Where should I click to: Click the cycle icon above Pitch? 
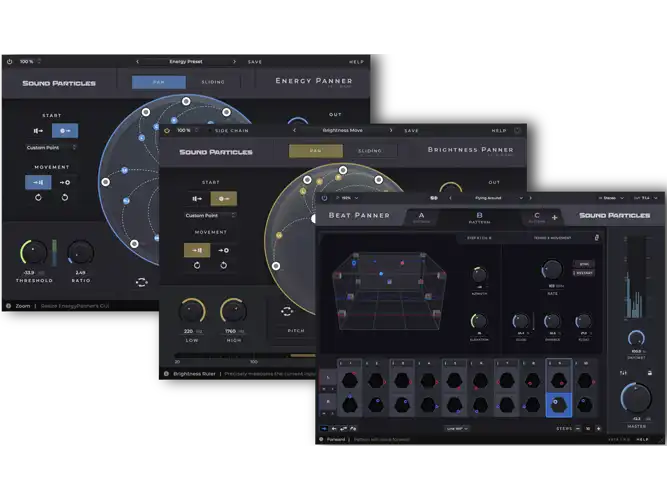coord(287,311)
